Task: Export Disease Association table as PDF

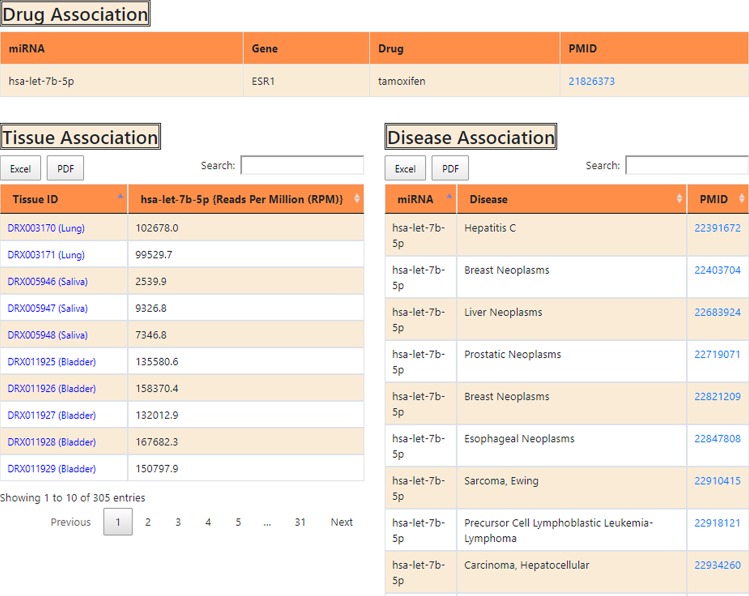Action: (x=450, y=169)
